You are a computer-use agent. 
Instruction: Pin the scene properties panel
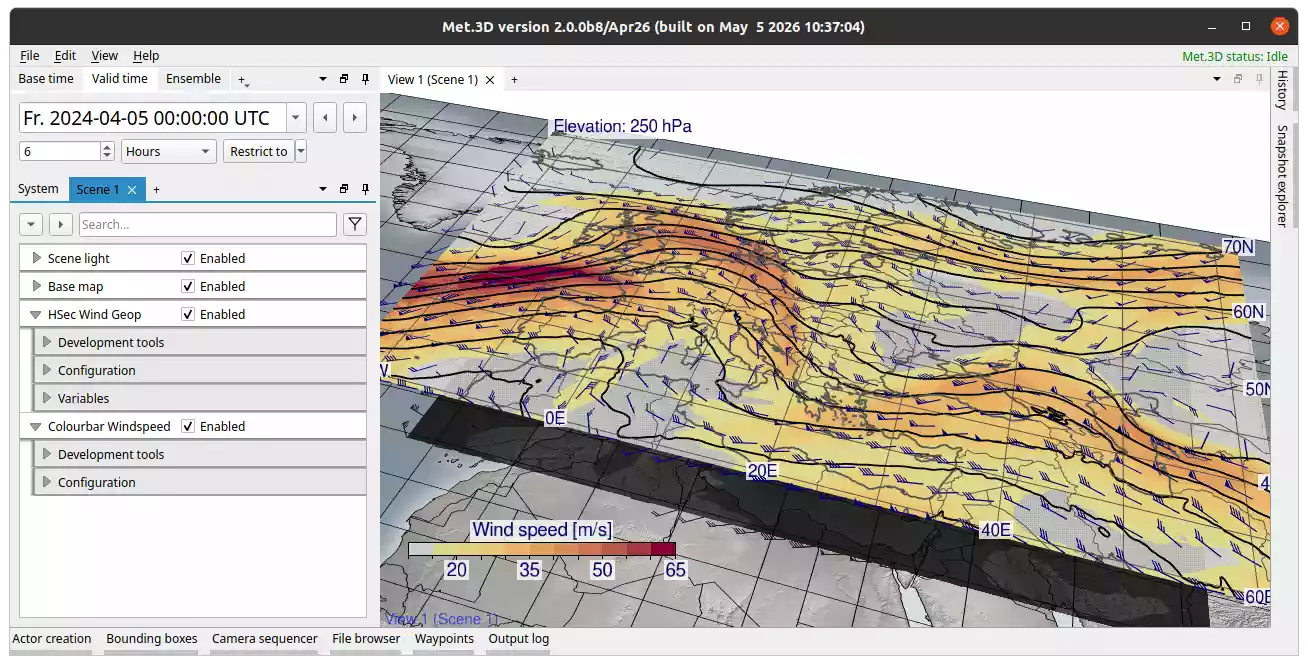[365, 189]
